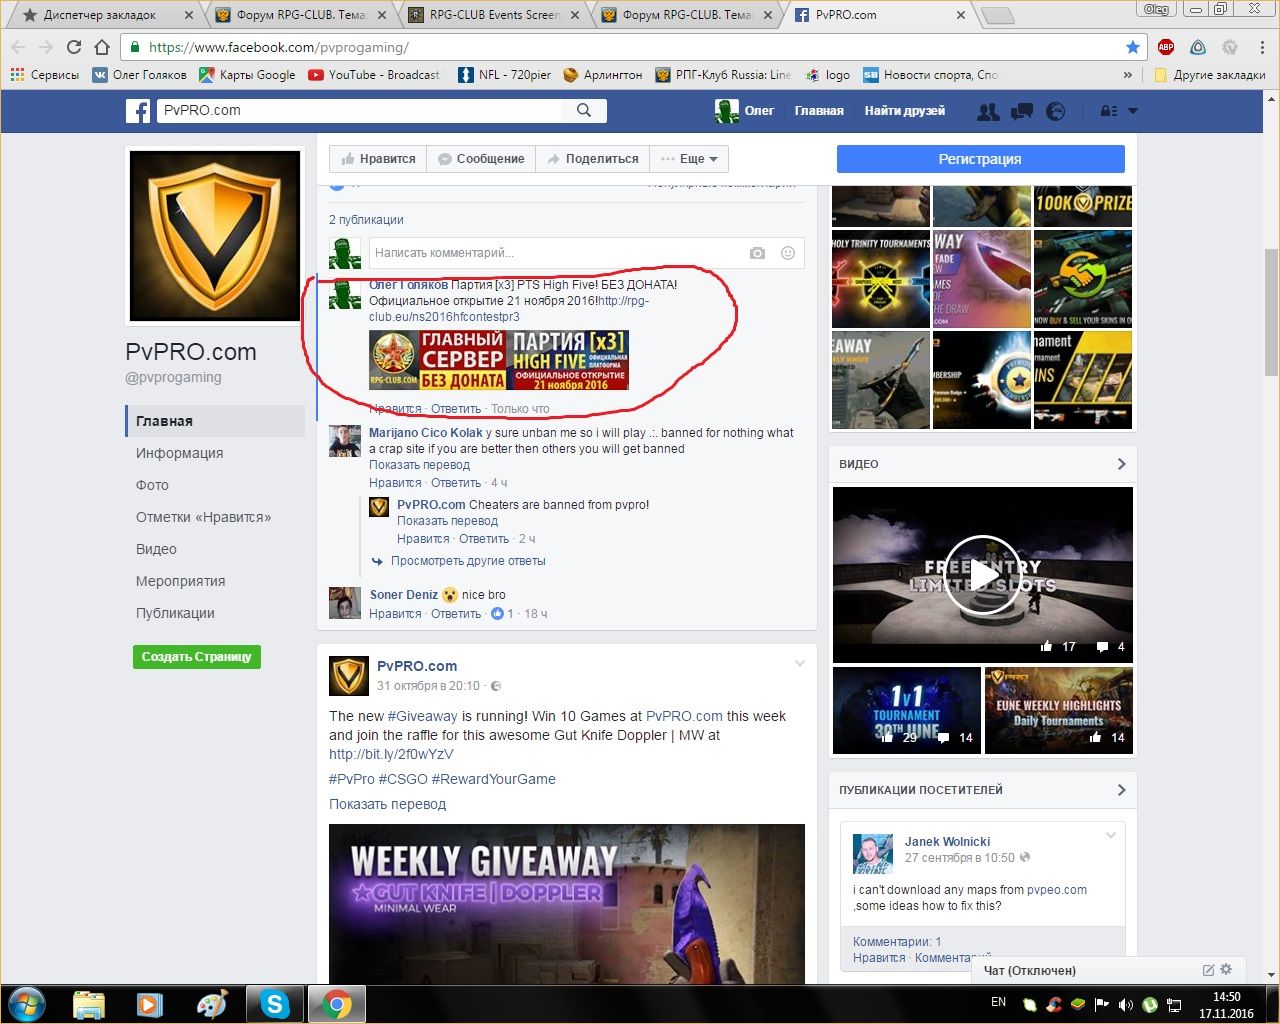The height and width of the screenshot is (1024, 1280).
Task: Open the Главная link in Facebook header
Action: pos(819,111)
